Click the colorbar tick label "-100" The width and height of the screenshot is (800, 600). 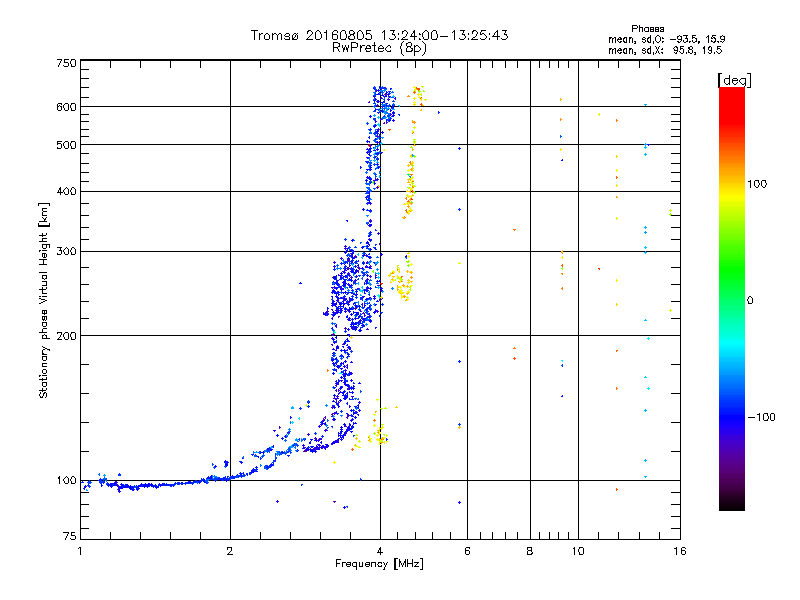761,417
